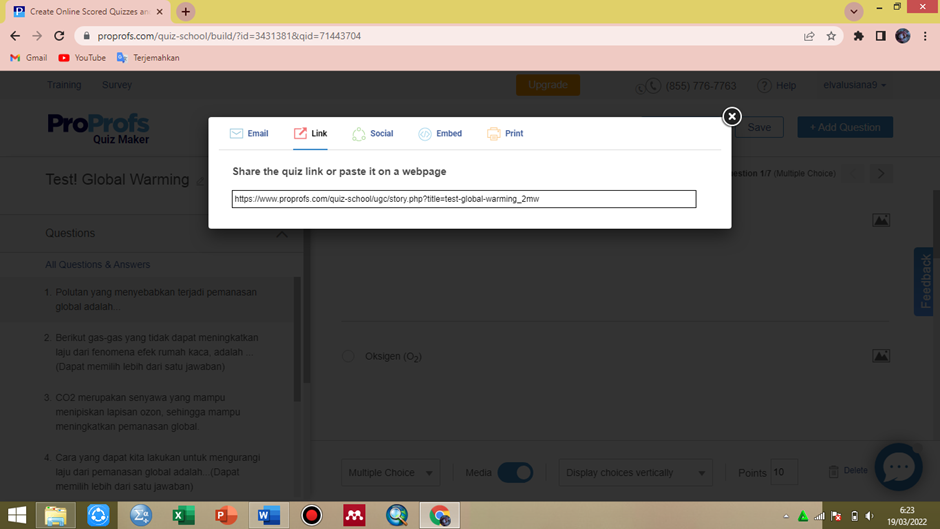Open the tab search dropdown
This screenshot has width=940, height=529.
(854, 11)
